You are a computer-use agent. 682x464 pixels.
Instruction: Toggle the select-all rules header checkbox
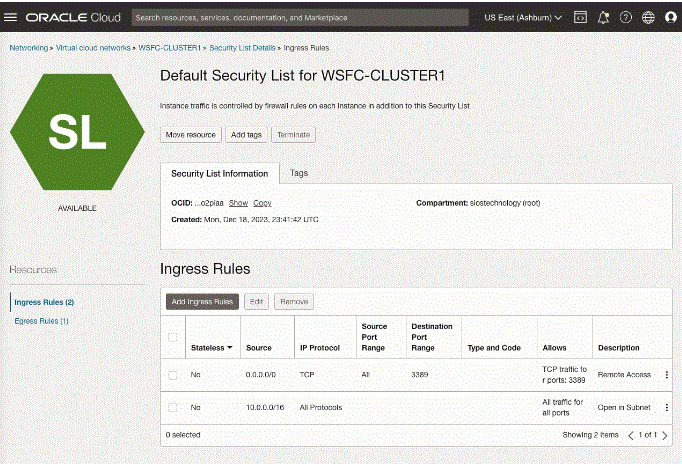173,336
